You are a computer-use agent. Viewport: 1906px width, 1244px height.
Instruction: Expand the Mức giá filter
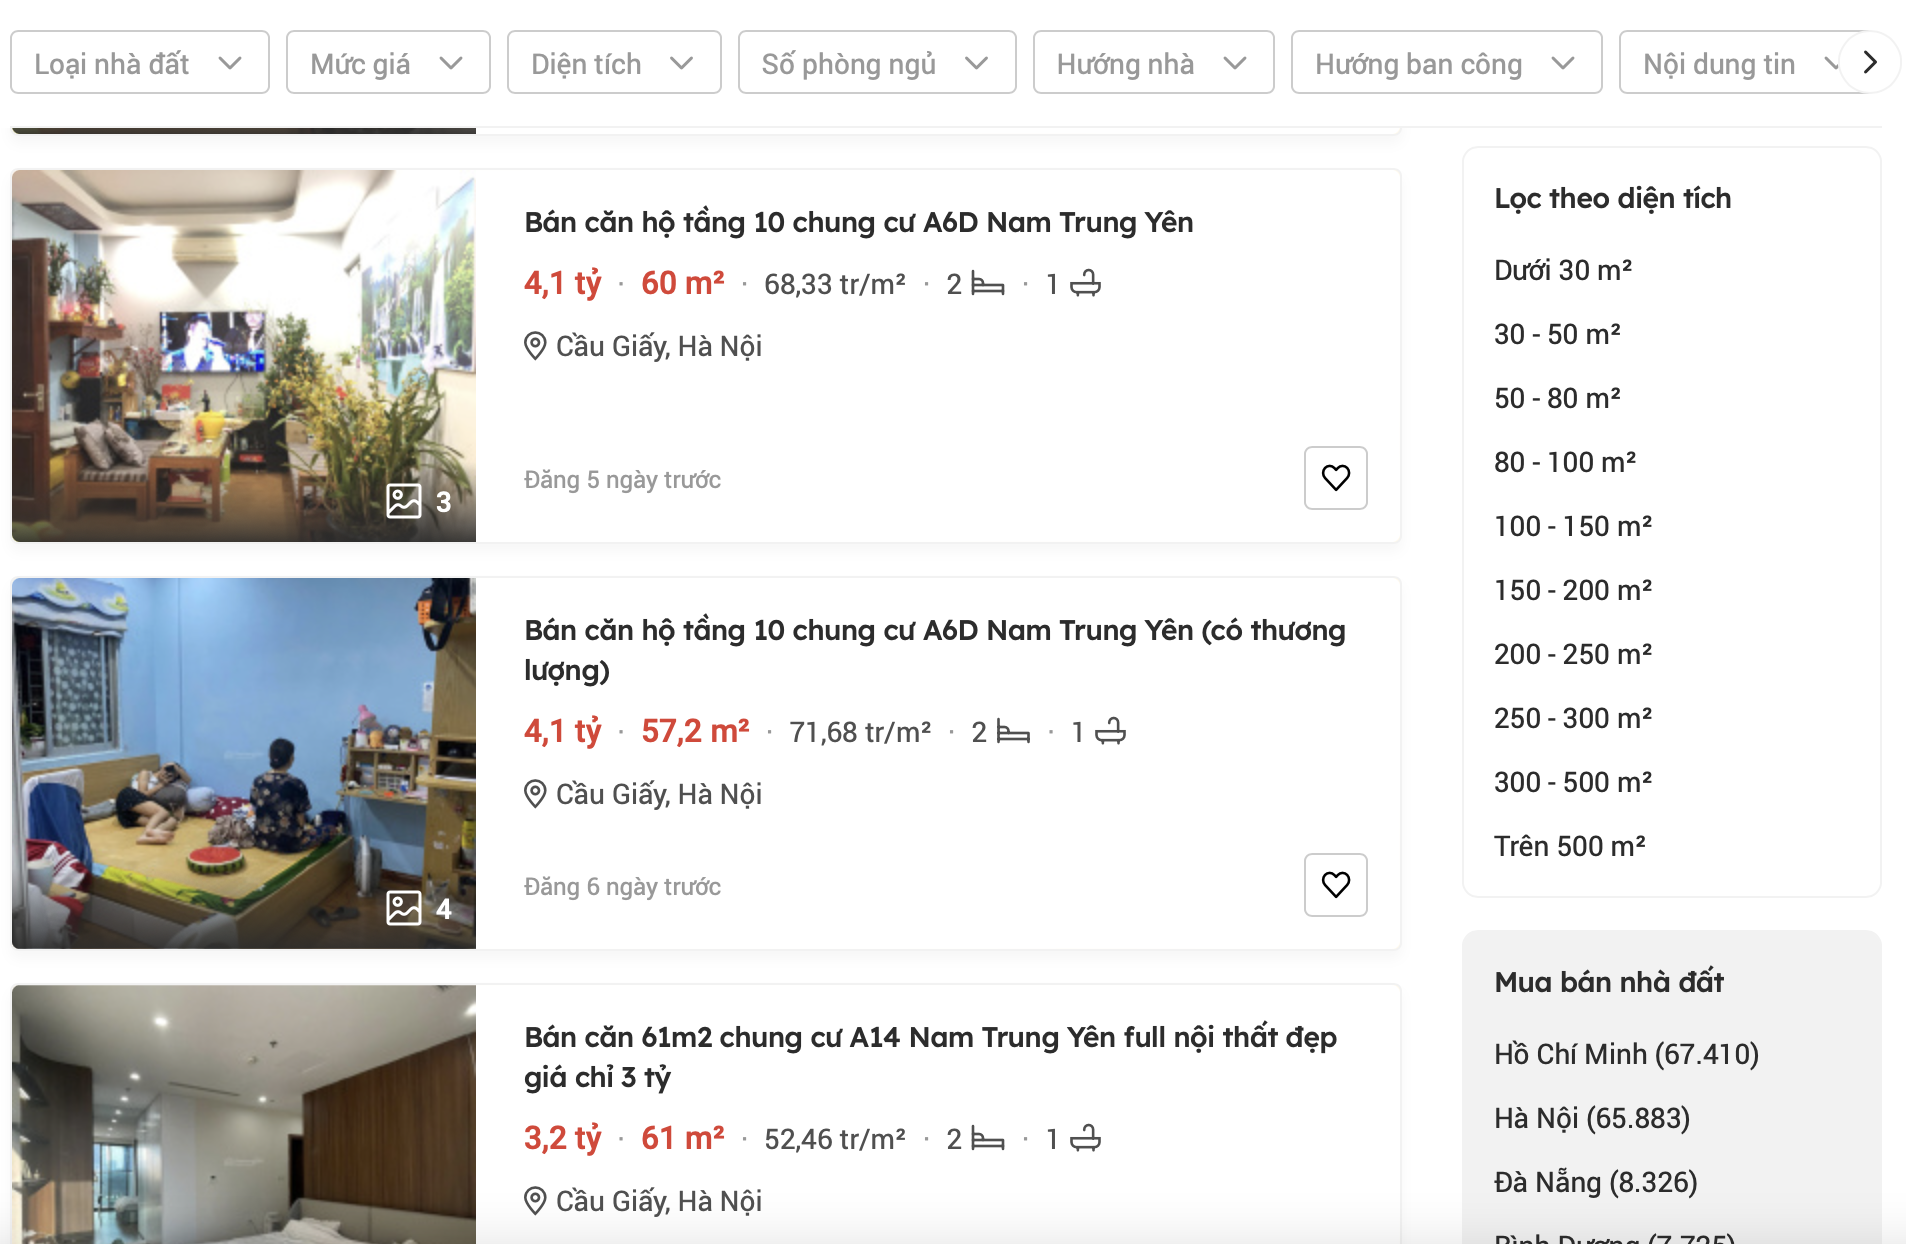click(387, 63)
